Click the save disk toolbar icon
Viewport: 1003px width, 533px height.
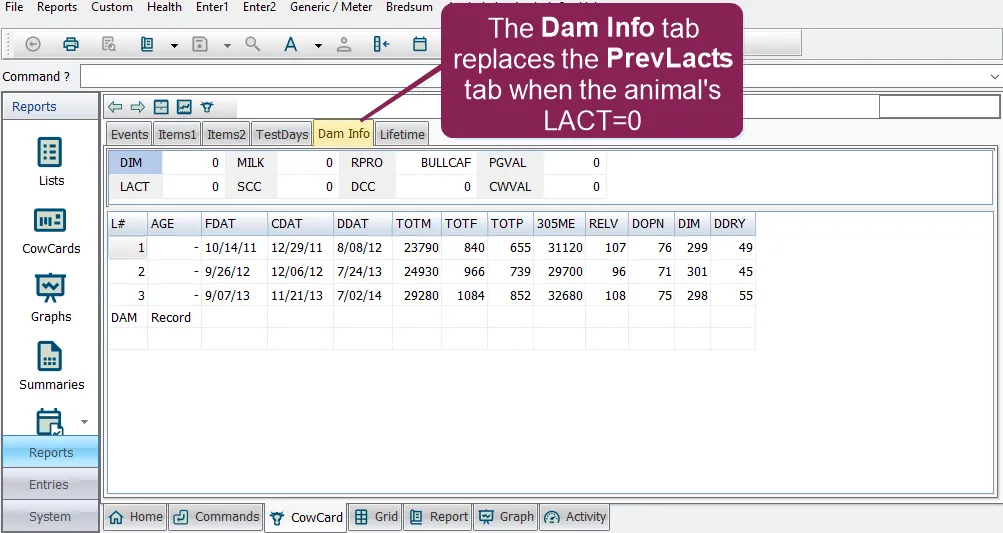click(200, 44)
